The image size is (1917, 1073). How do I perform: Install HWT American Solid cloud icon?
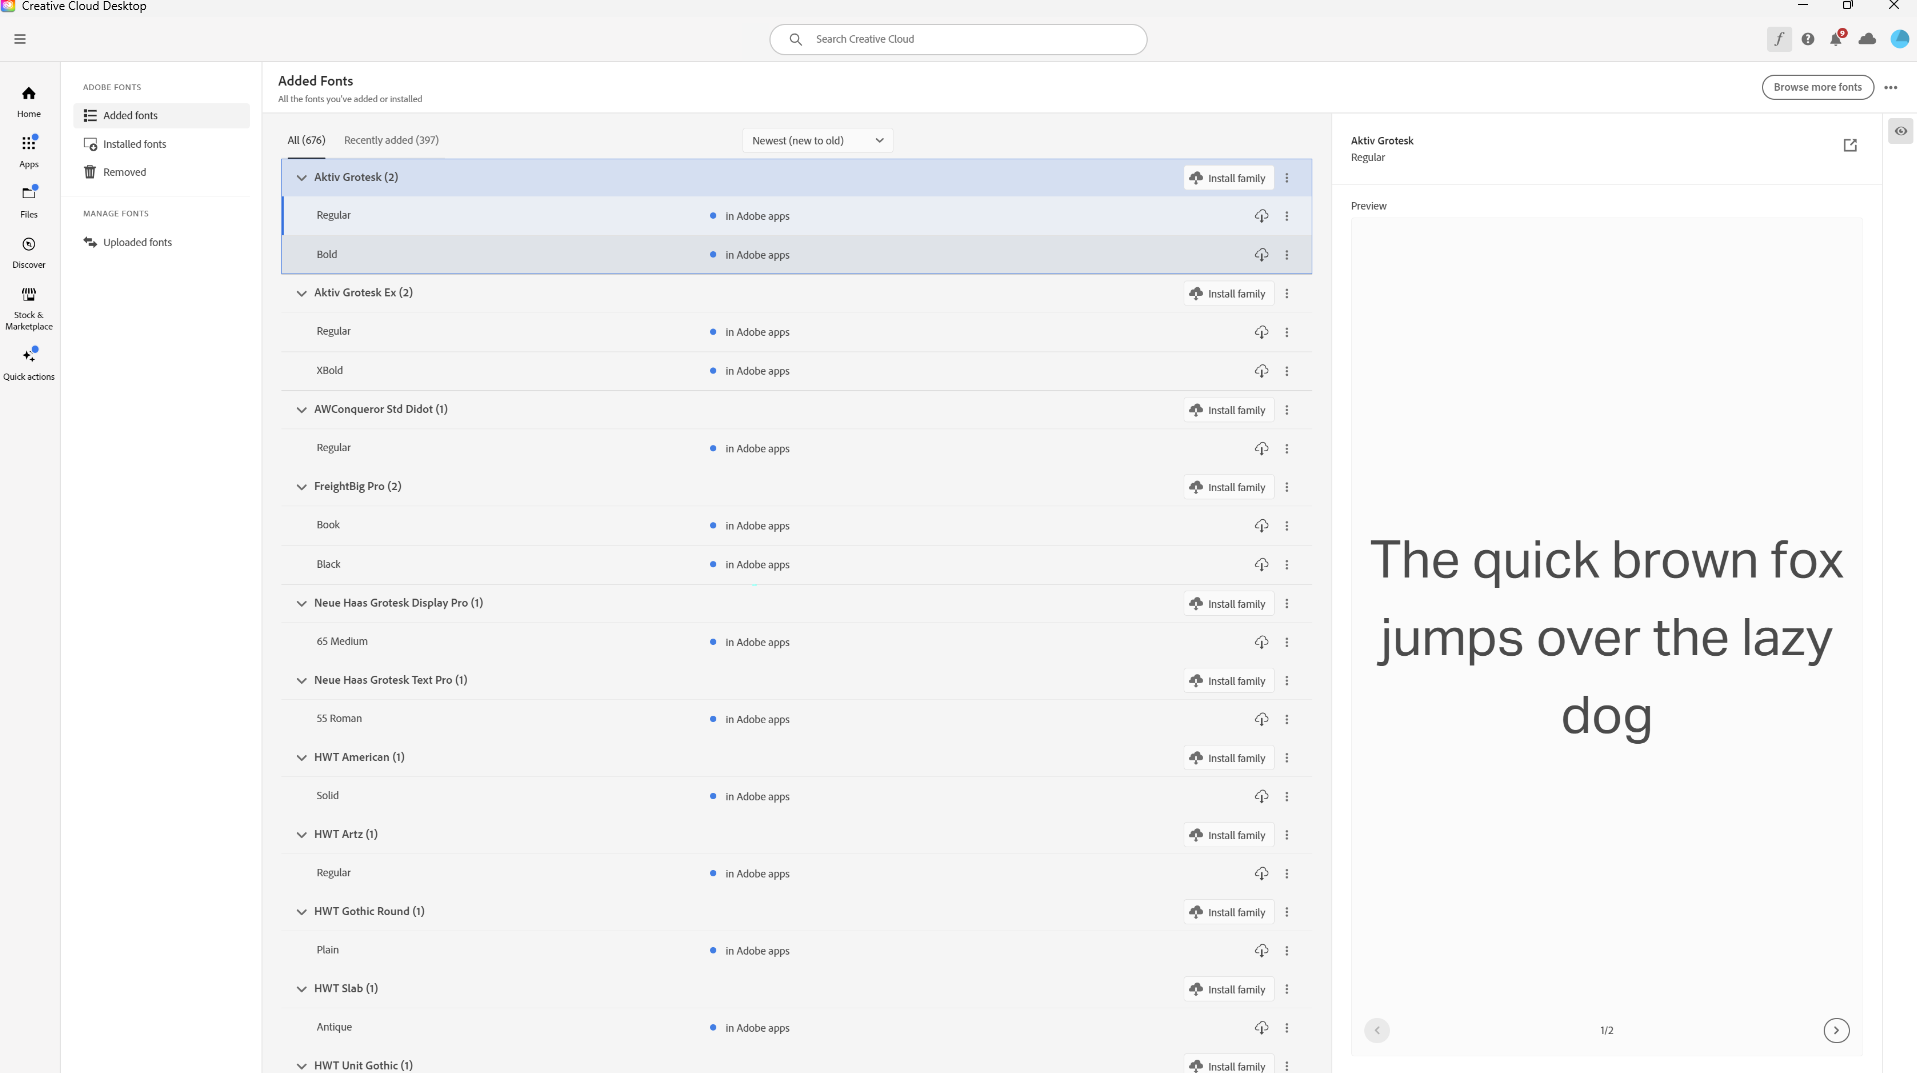point(1261,797)
